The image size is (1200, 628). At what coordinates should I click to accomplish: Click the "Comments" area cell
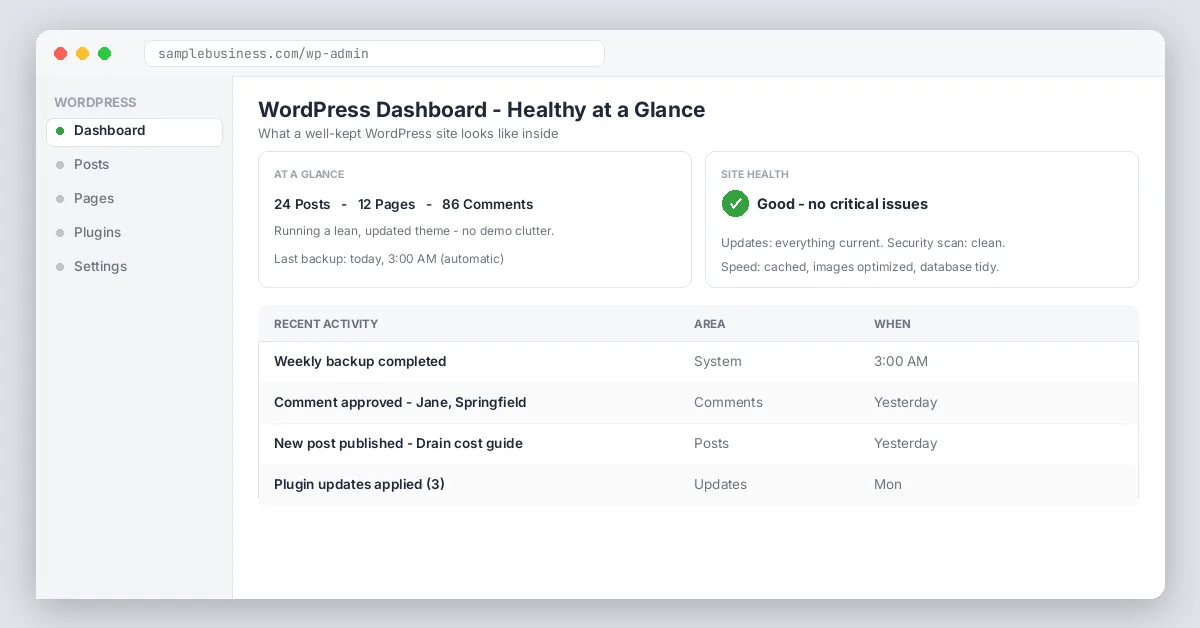point(728,403)
